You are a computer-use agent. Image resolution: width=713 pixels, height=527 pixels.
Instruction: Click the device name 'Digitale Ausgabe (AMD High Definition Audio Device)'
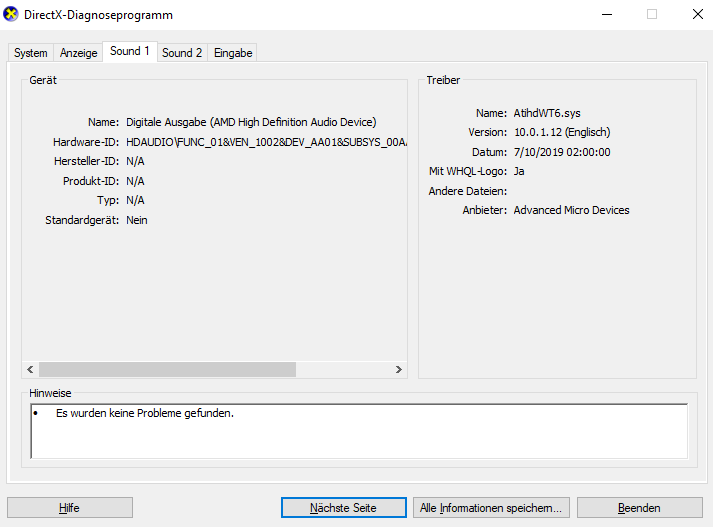(x=251, y=122)
